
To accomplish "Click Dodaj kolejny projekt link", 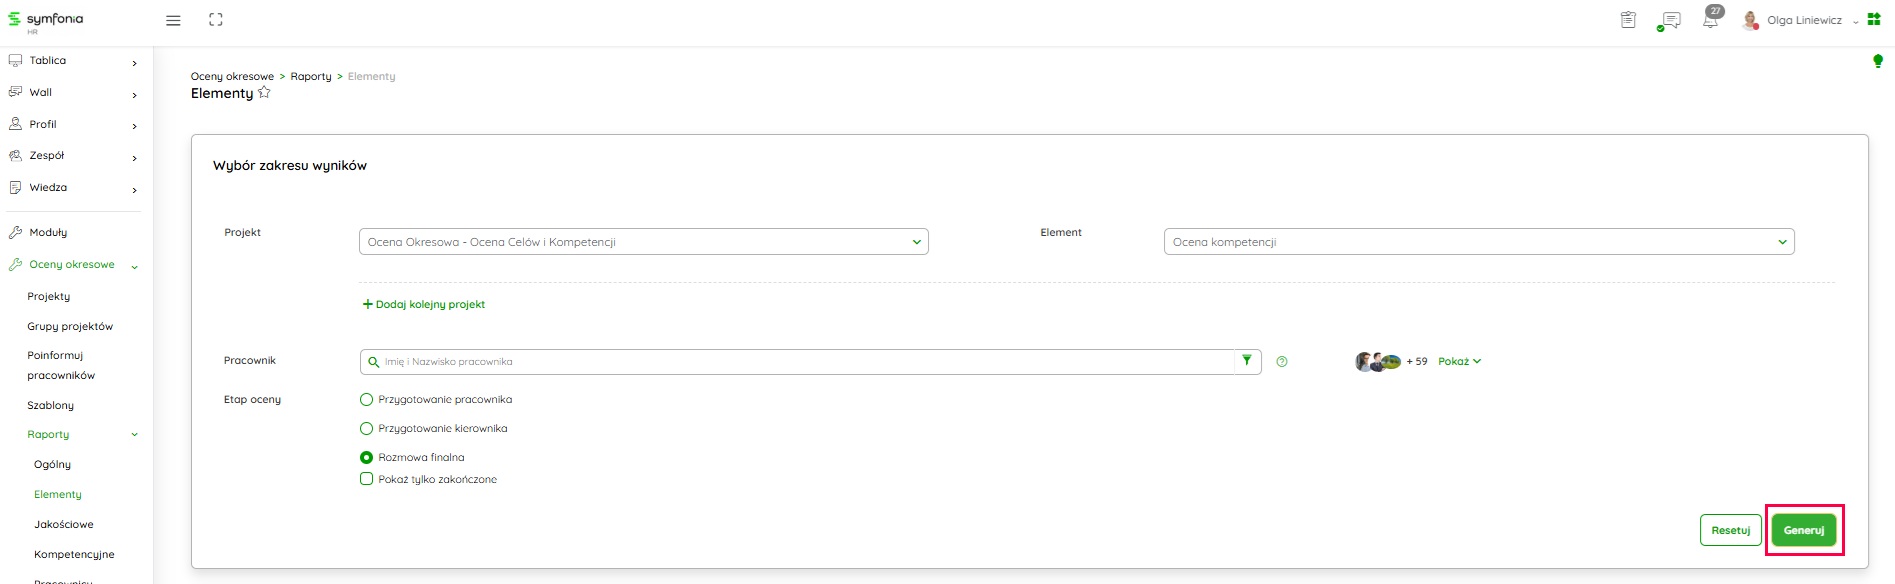I will (x=424, y=304).
